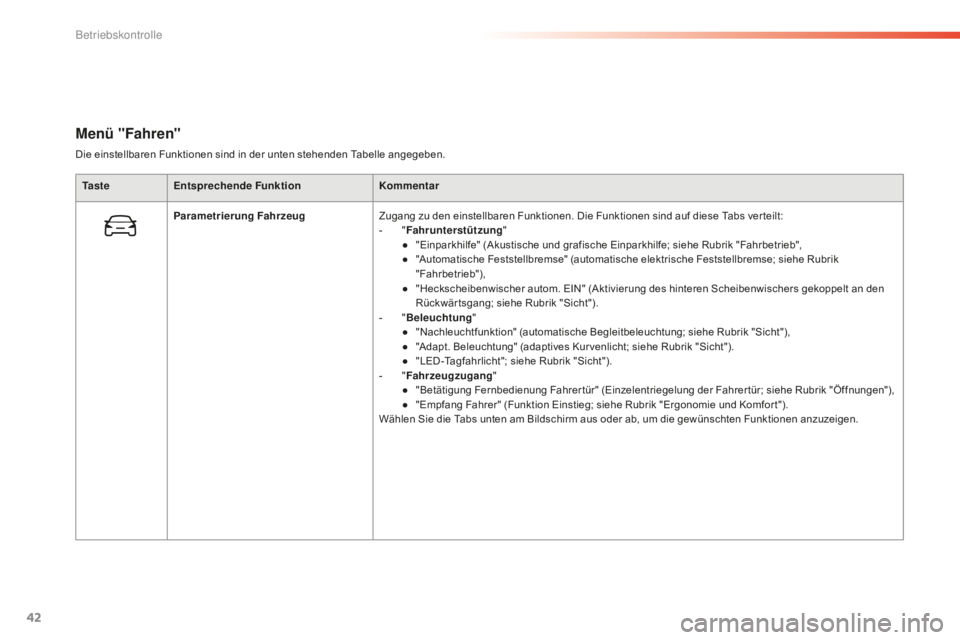The height and width of the screenshot is (640, 960).
Task: Click the 'Betriebskontrolle' page header
Action: [119, 35]
